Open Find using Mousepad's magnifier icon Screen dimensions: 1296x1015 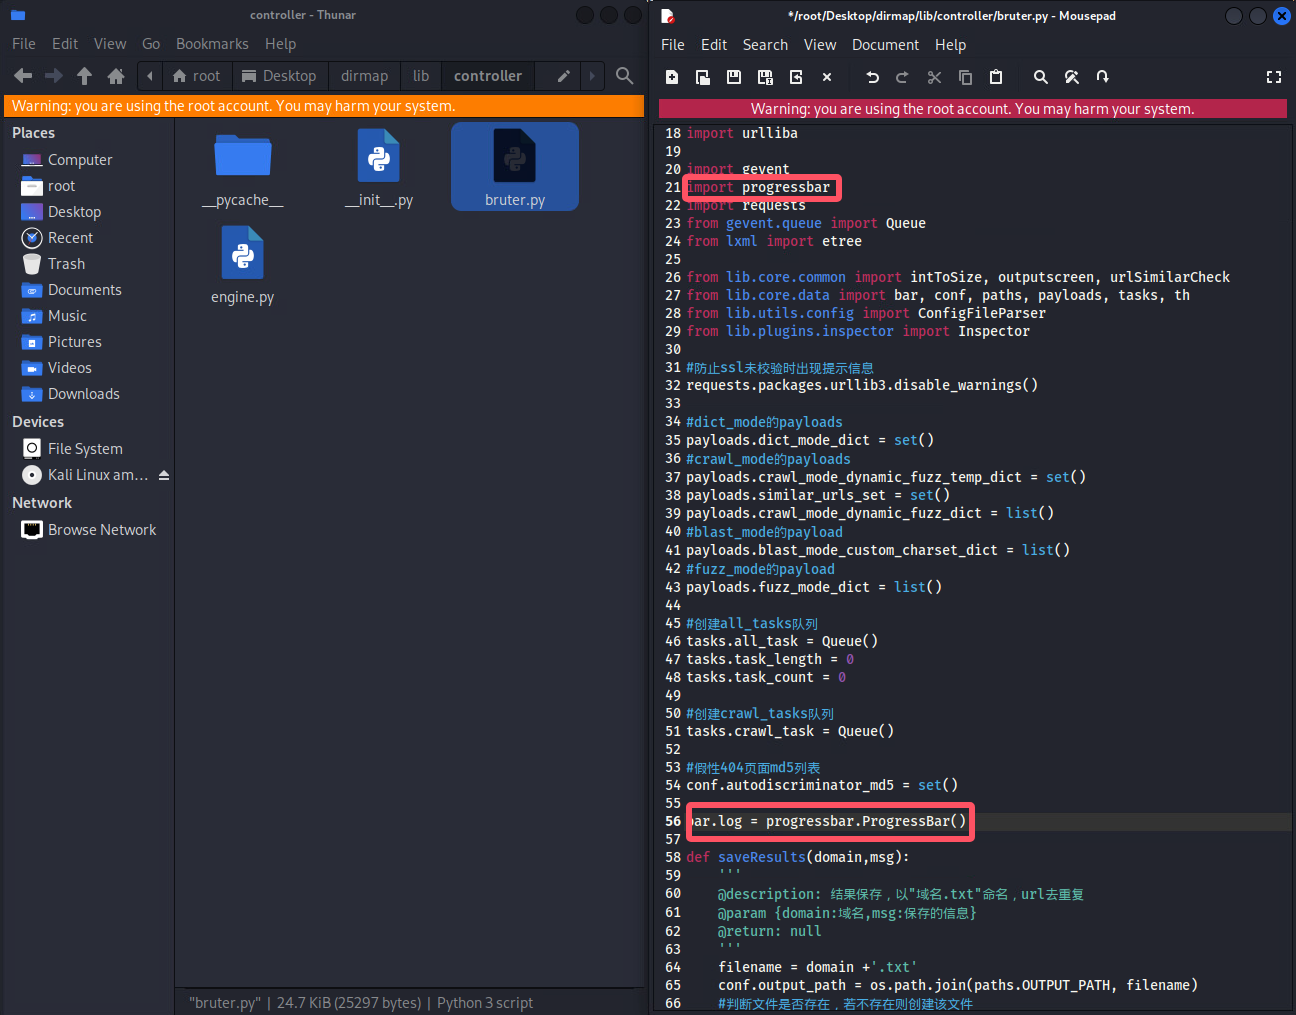click(1040, 77)
